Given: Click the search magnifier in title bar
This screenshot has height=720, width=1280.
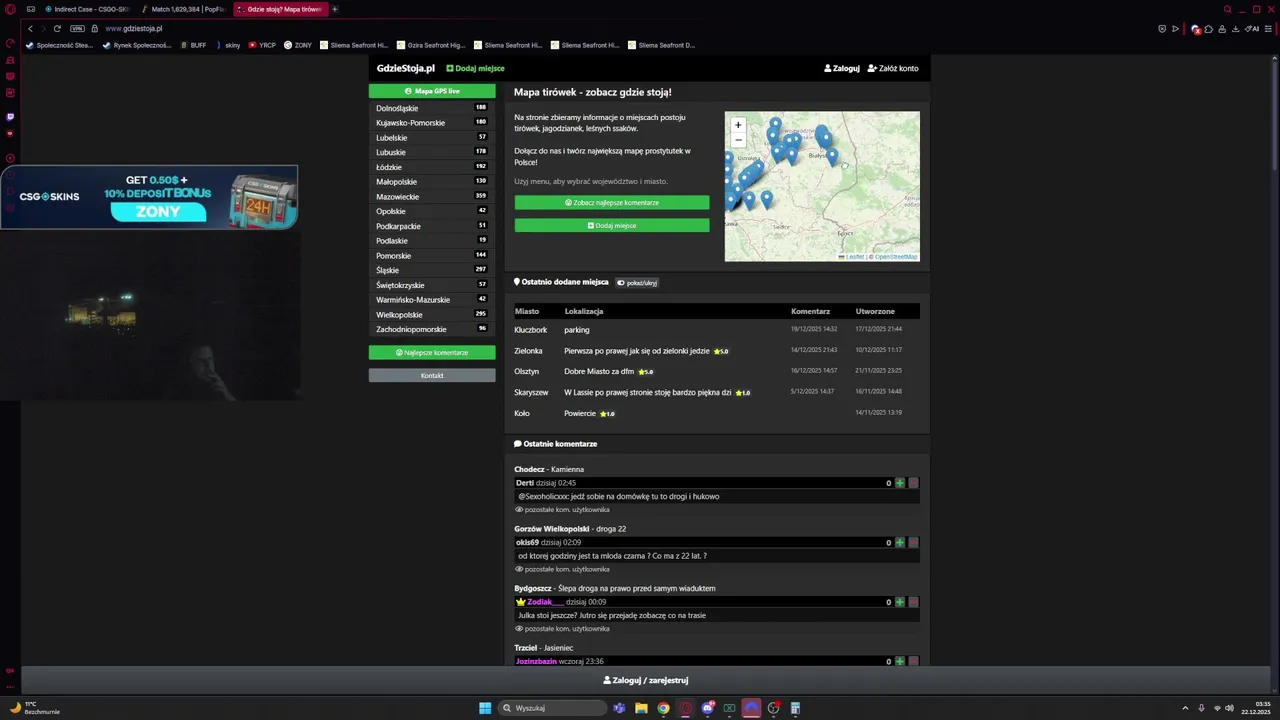Looking at the screenshot, I should (x=1228, y=9).
